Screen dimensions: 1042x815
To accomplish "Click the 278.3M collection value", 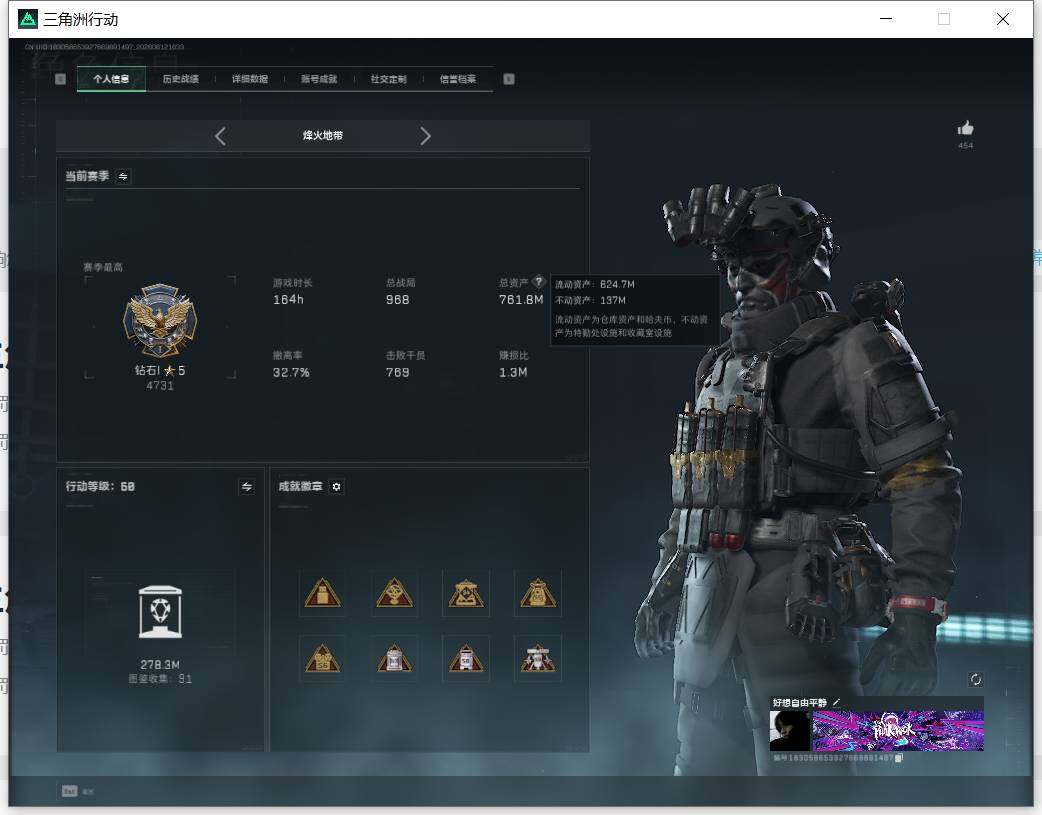I will (160, 665).
